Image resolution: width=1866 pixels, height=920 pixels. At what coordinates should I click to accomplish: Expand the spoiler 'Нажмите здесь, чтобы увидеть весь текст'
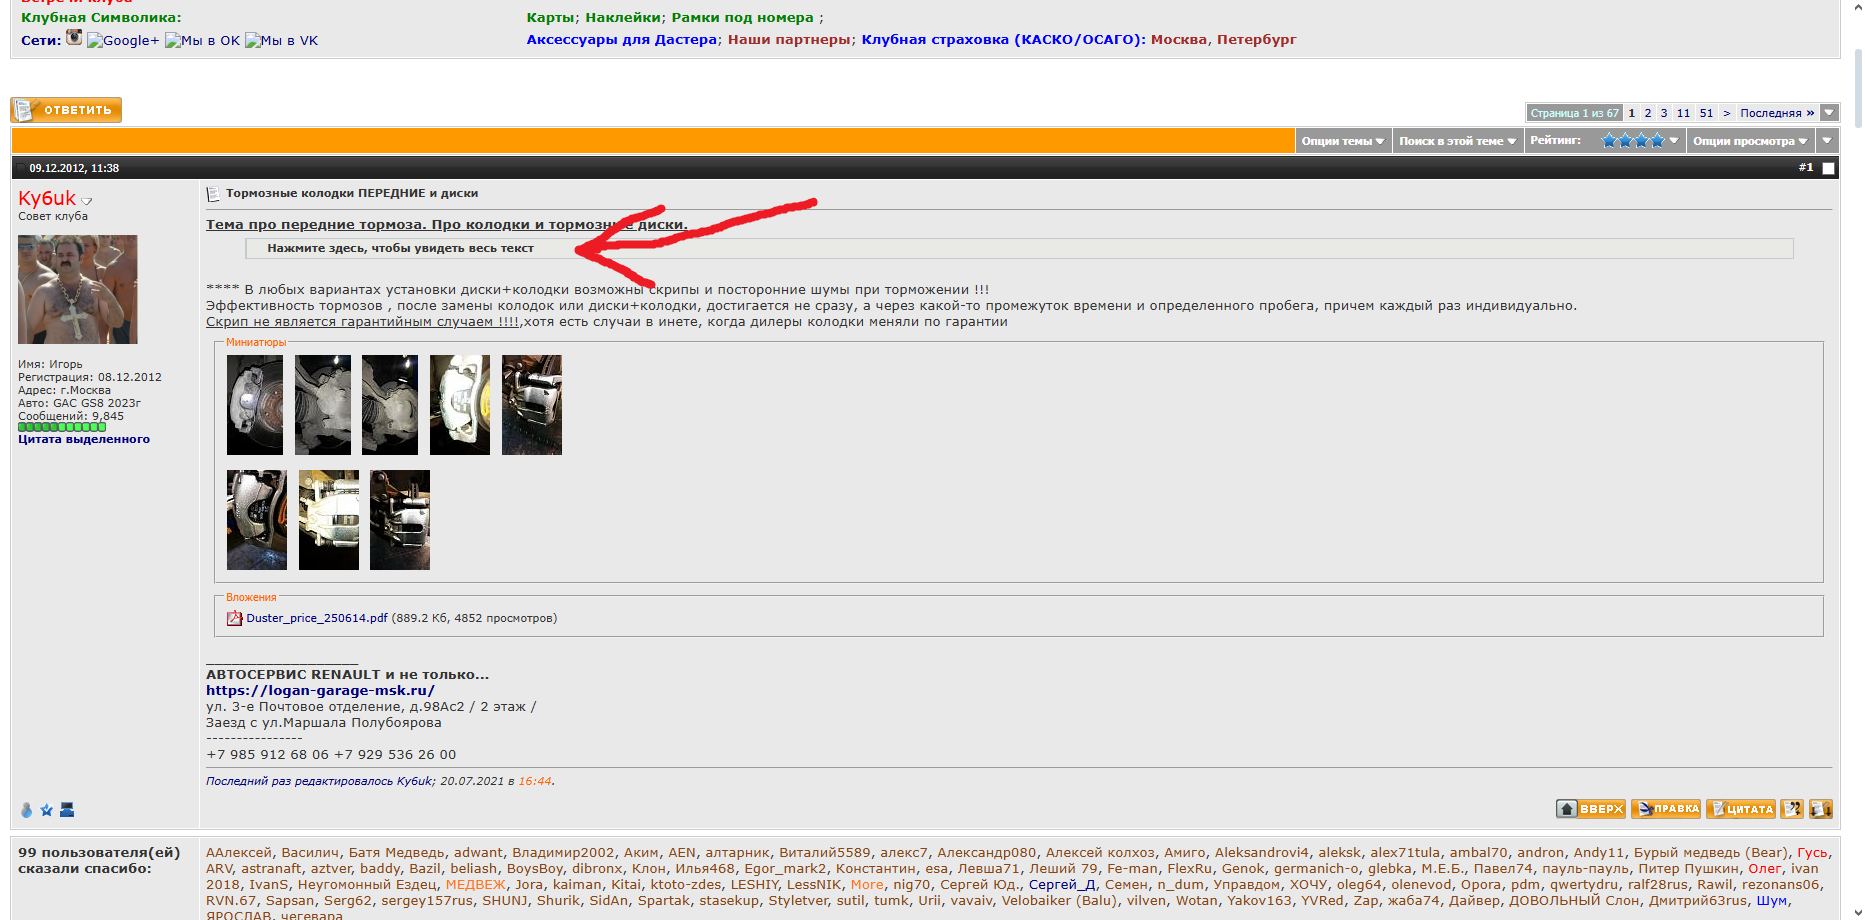click(400, 248)
